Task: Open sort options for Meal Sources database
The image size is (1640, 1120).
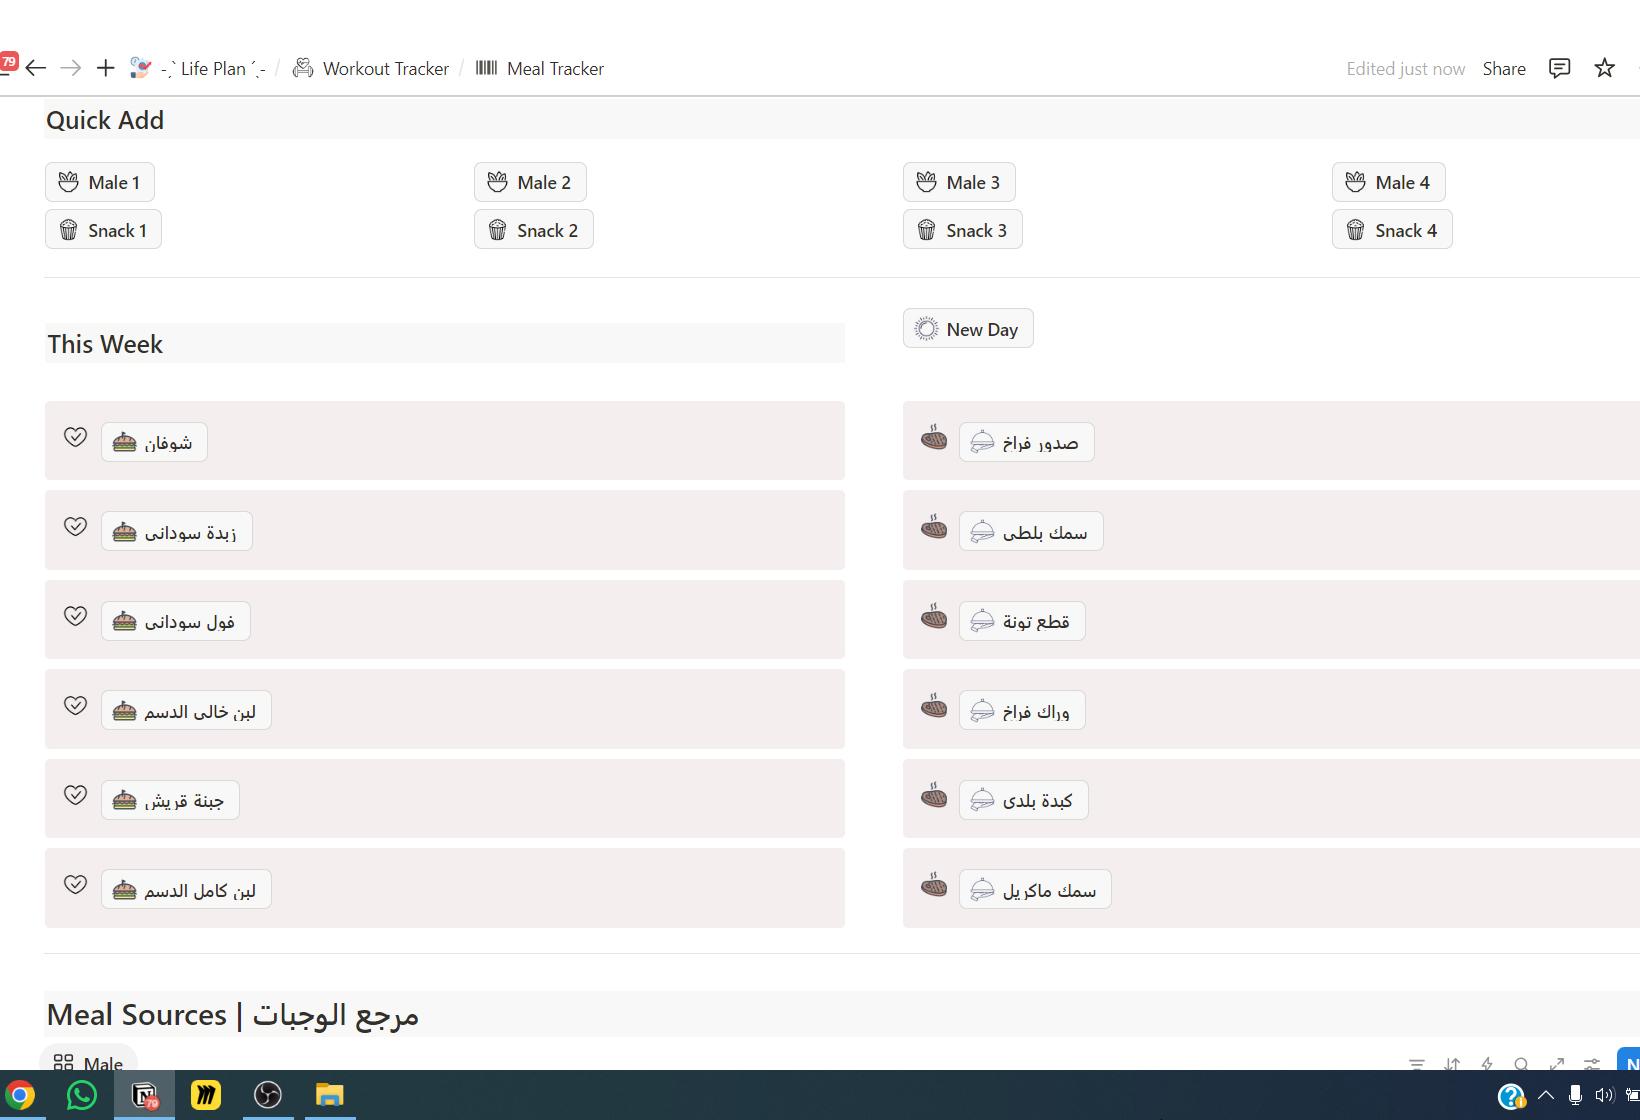Action: [1452, 1064]
